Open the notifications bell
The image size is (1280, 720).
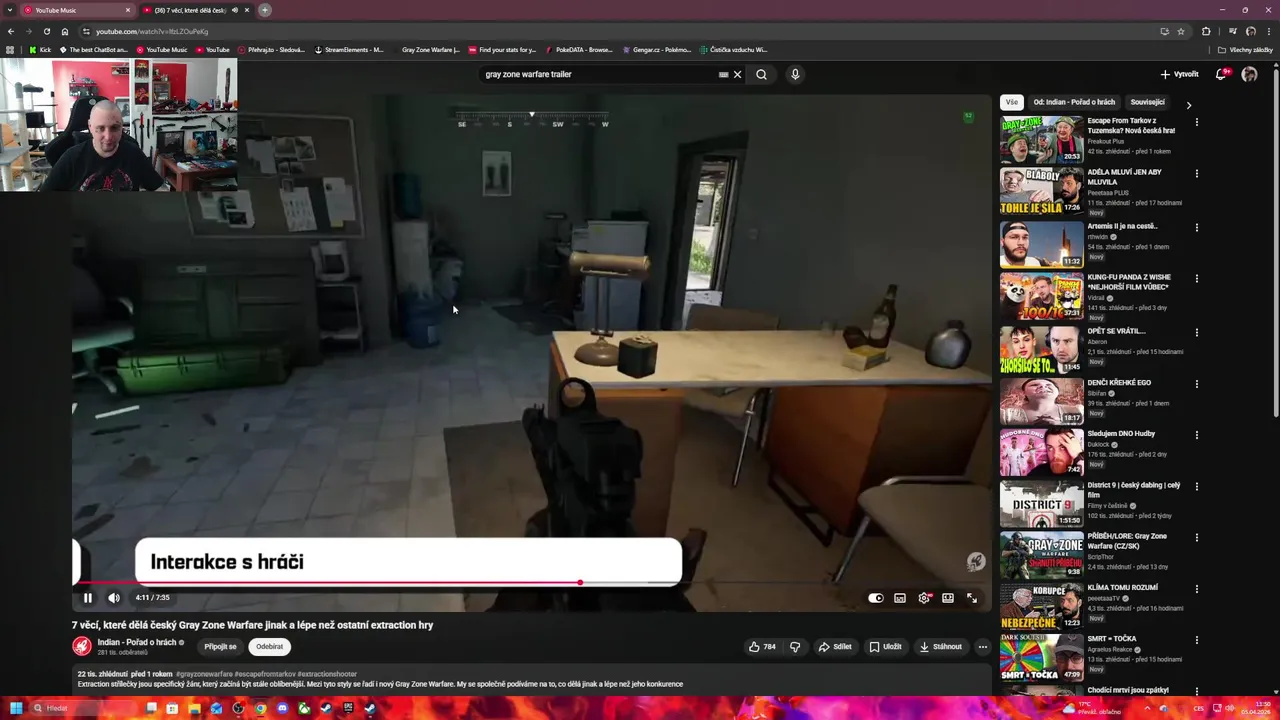click(x=1221, y=74)
